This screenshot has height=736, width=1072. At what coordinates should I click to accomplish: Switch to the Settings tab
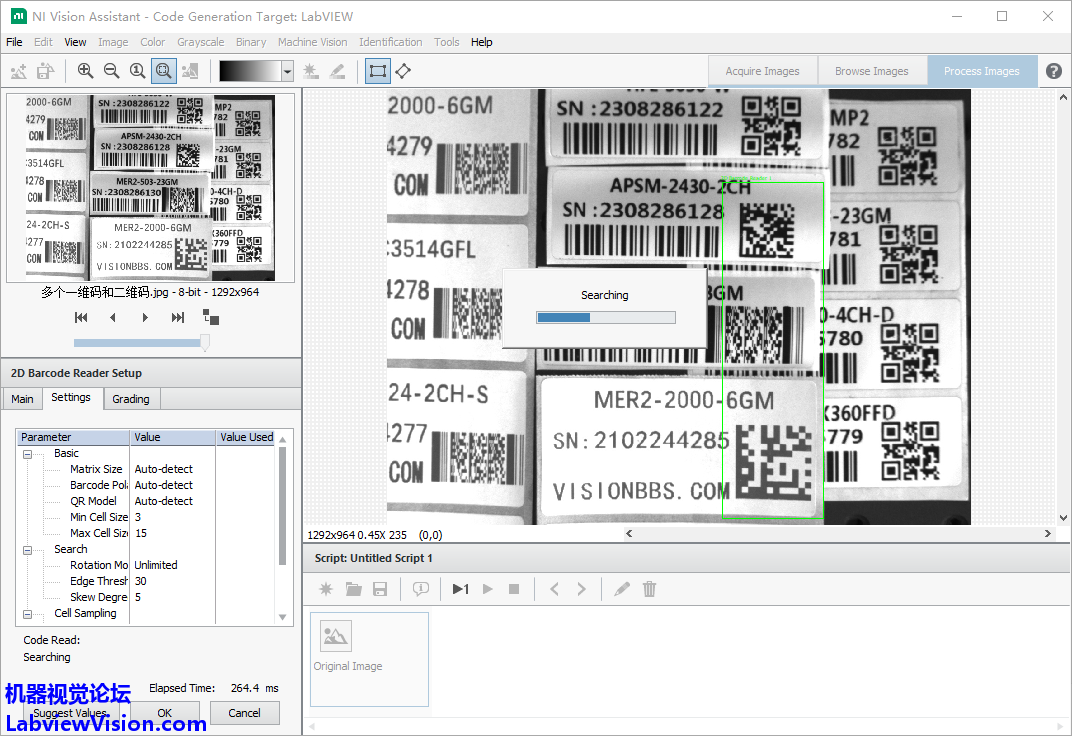(71, 398)
